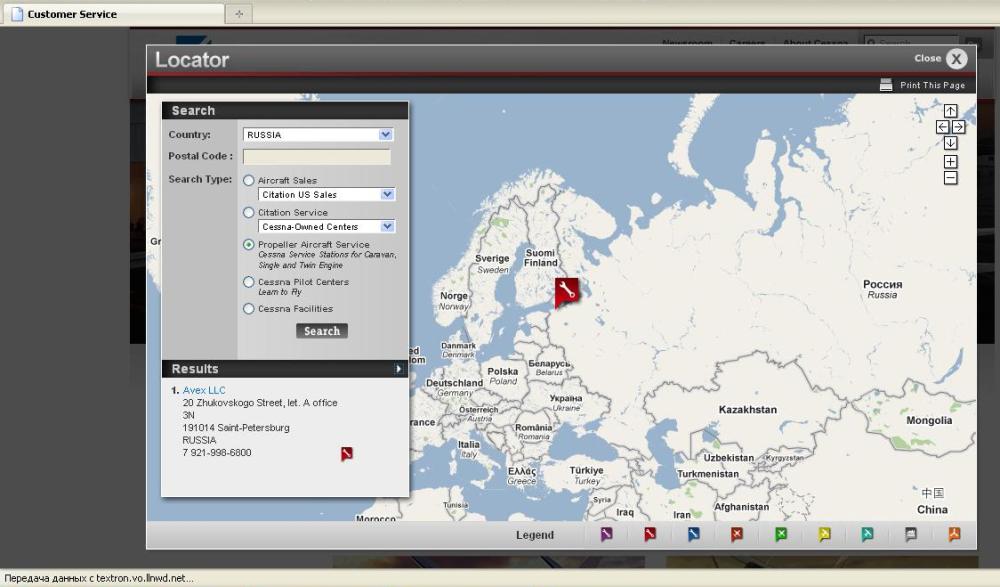The image size is (1000, 587).
Task: Click the orange airplane legend icon
Action: [954, 535]
